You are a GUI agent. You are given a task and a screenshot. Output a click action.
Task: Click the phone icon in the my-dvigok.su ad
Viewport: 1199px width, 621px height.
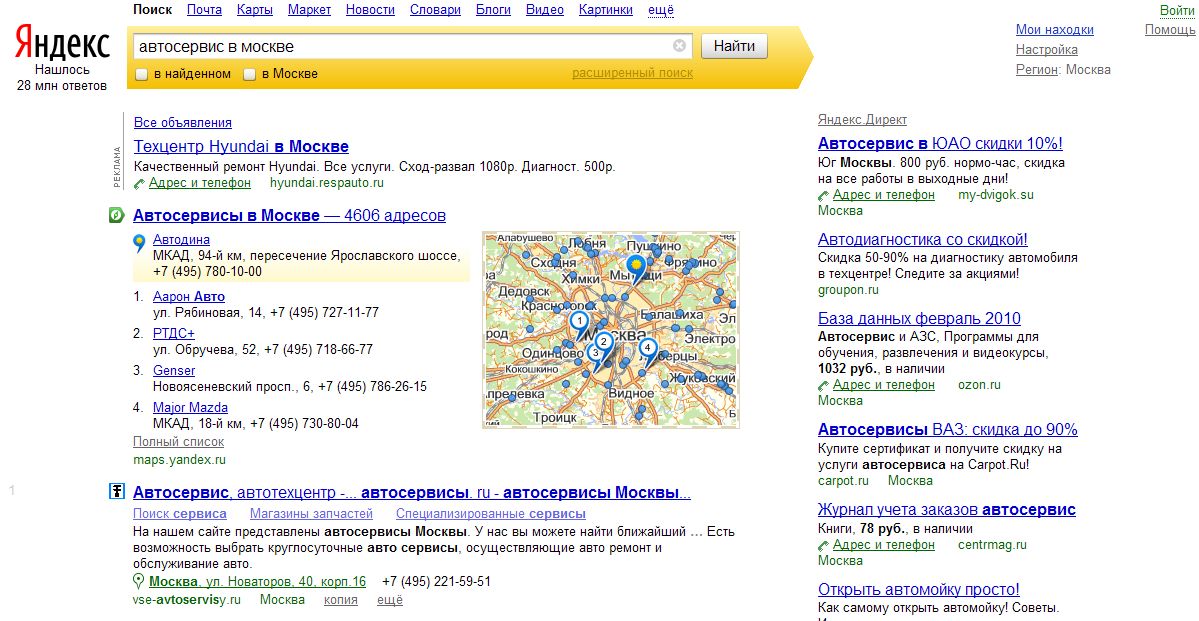click(824, 195)
